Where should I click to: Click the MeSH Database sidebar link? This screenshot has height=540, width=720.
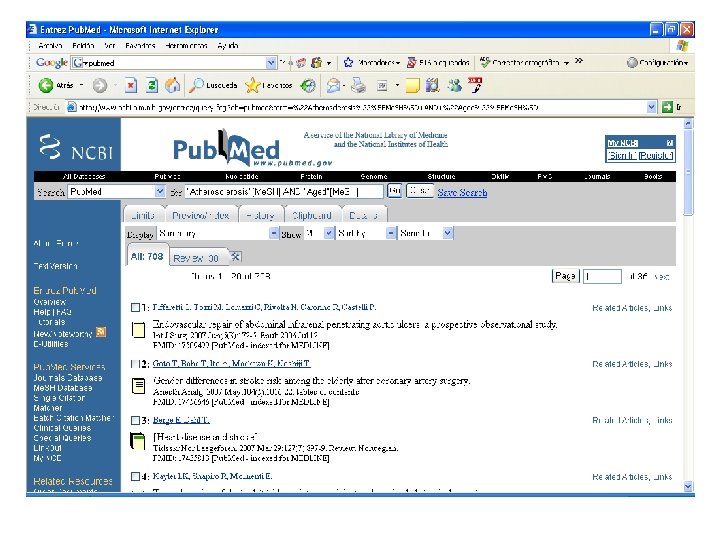point(63,388)
